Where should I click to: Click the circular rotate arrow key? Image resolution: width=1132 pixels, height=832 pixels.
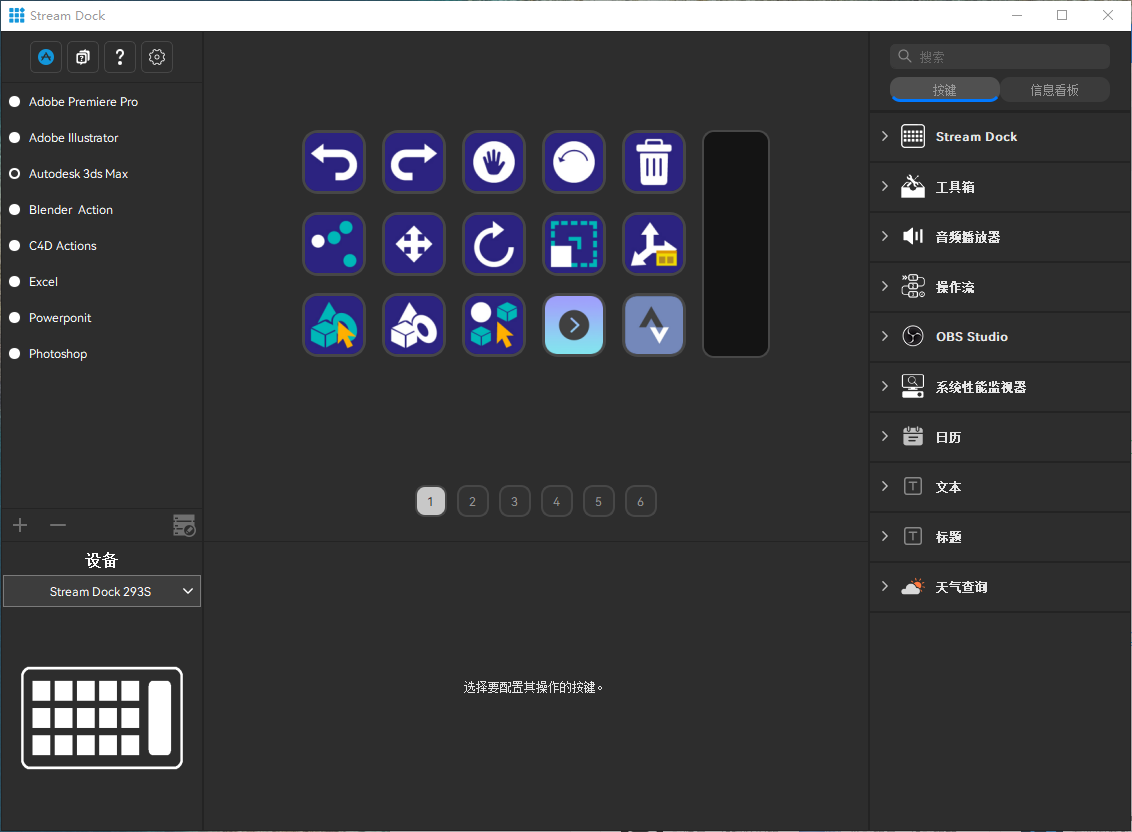pos(494,244)
